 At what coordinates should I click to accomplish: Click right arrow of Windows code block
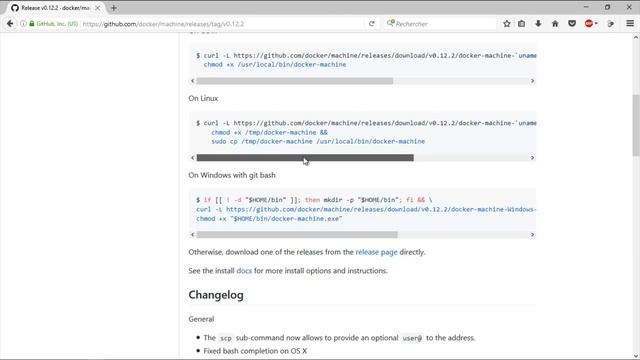pyautogui.click(x=532, y=235)
